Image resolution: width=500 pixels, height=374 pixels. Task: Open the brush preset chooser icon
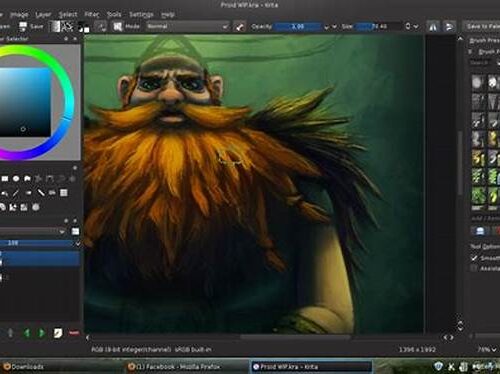tap(117, 27)
